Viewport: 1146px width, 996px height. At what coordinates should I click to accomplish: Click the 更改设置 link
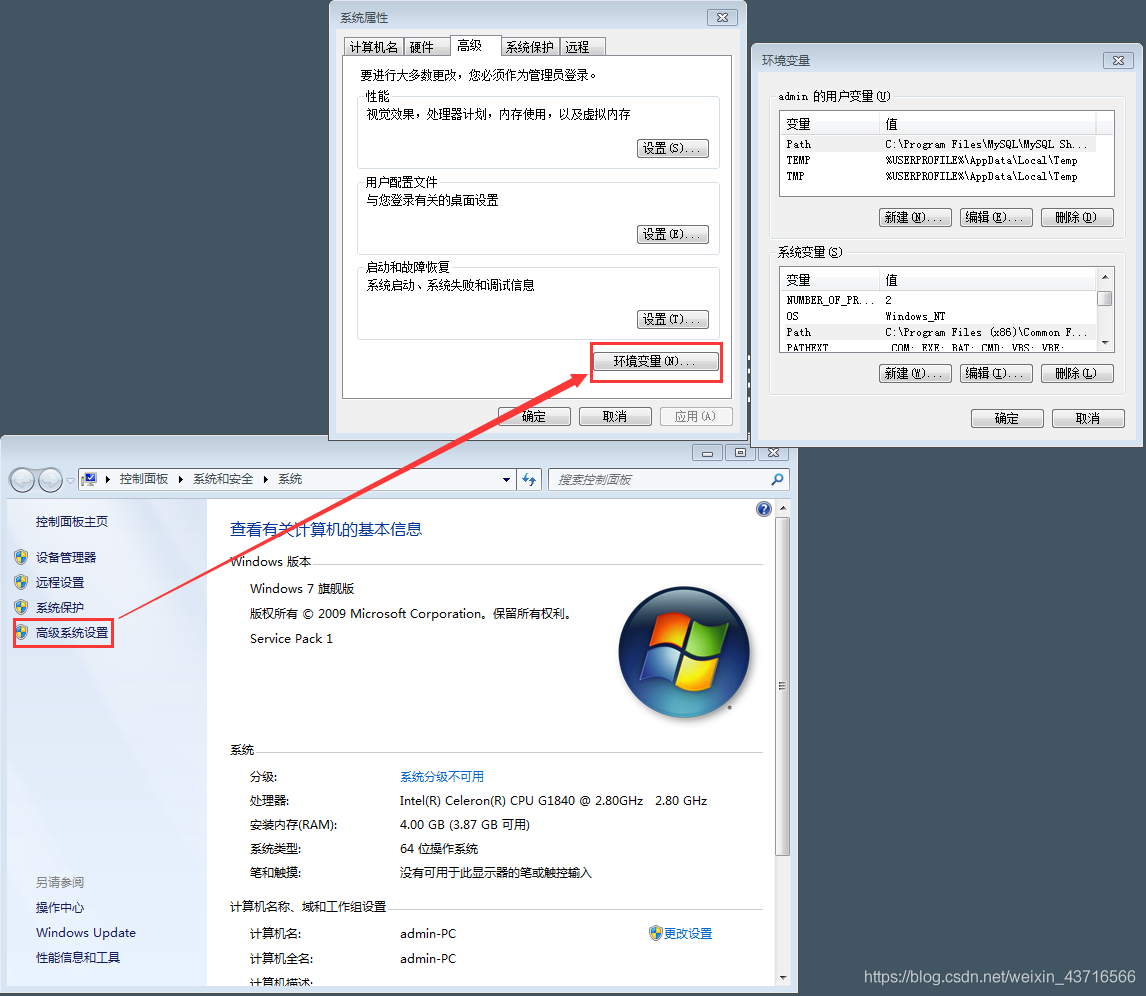(x=688, y=933)
